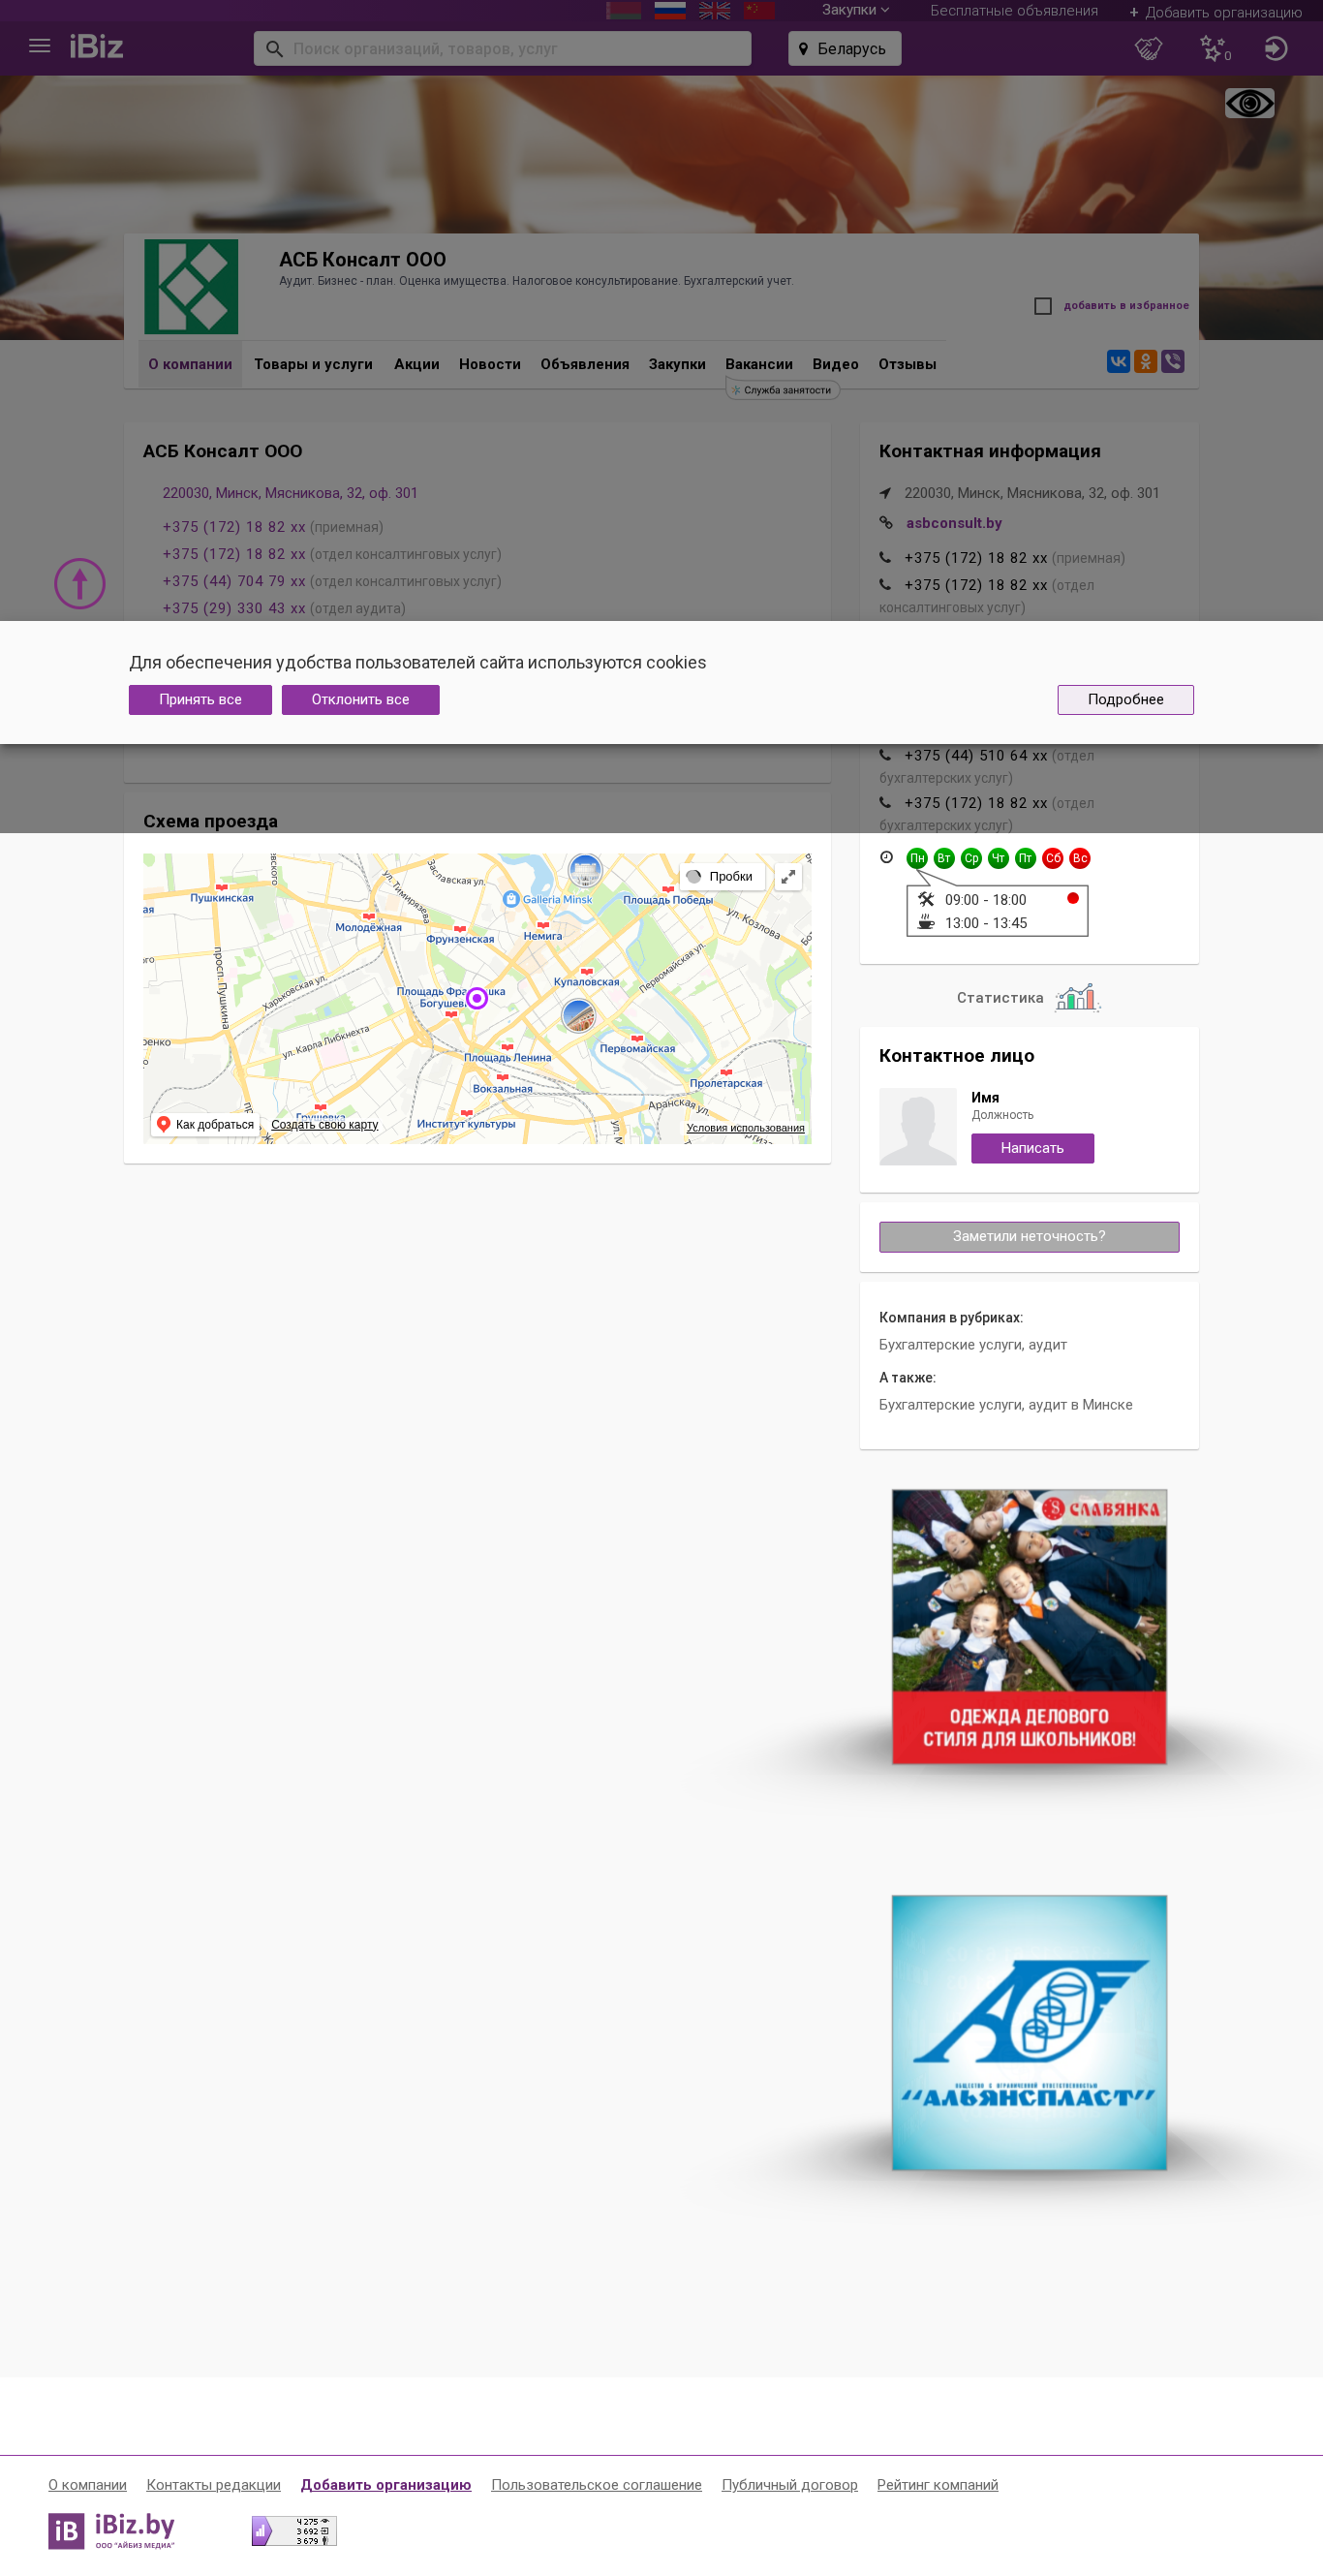Screen dimensions: 1323x2576
Task: Share via VK icon
Action: pos(1118,361)
